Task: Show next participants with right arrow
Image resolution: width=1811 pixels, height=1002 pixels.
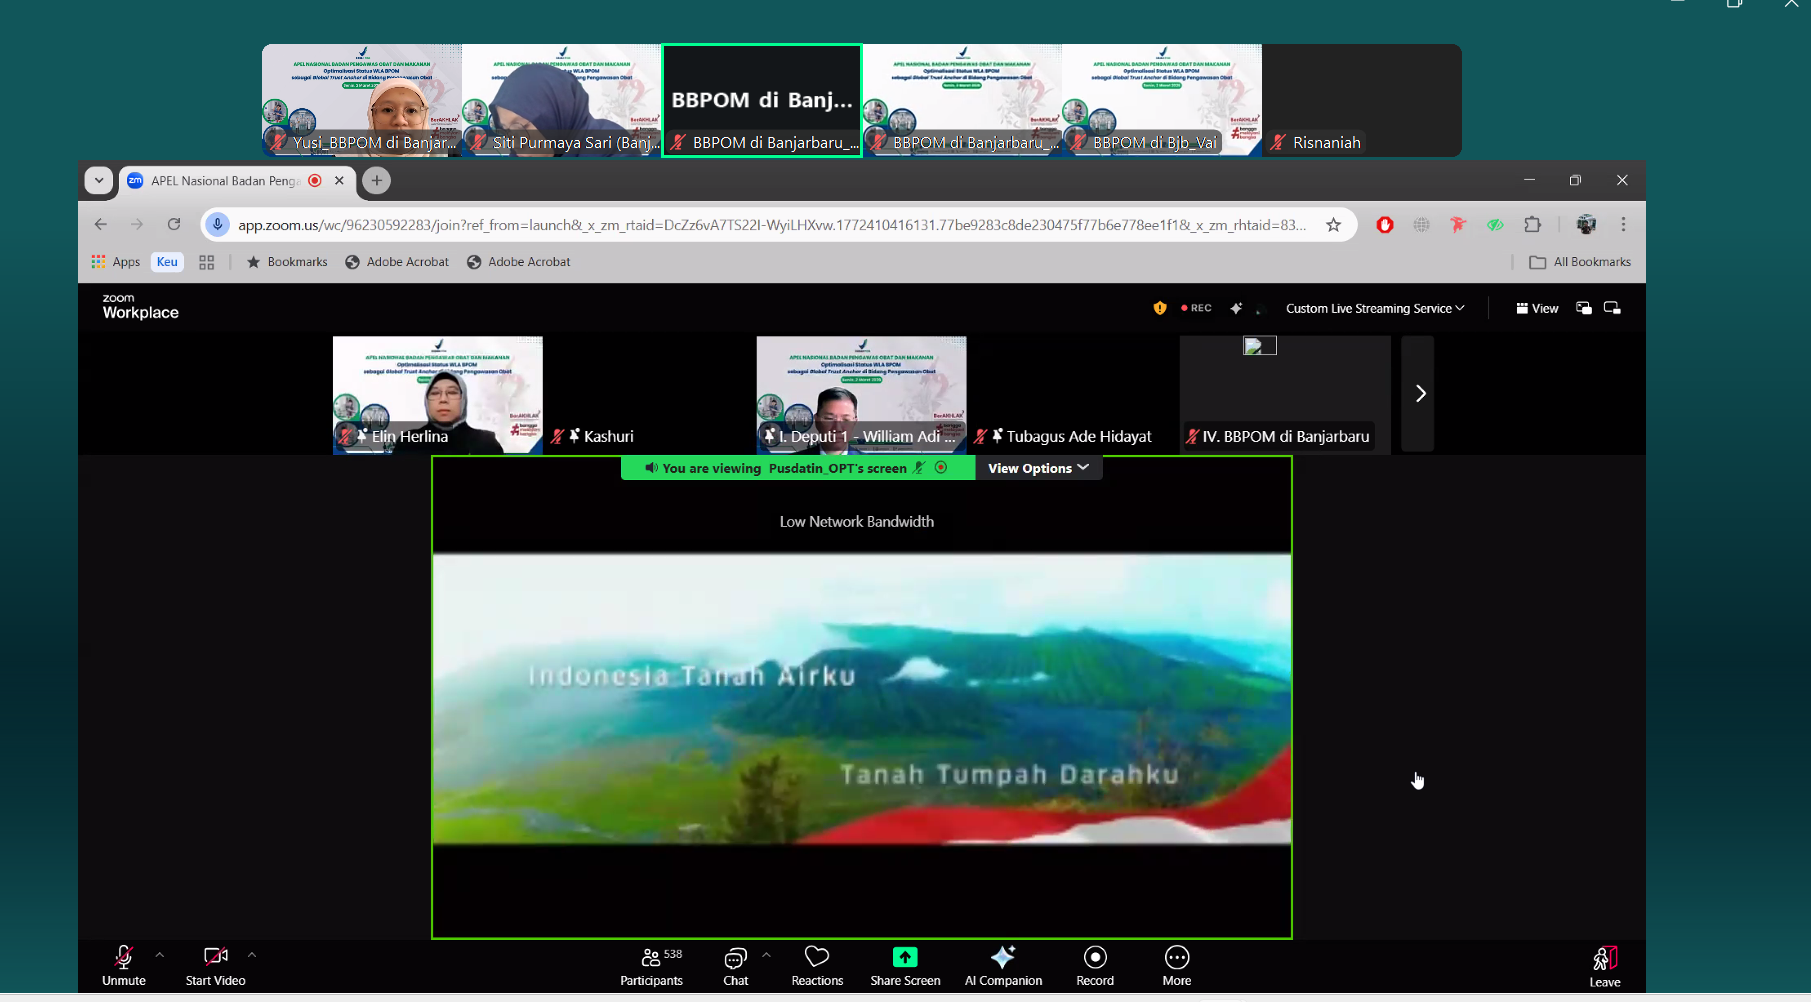Action: [x=1419, y=394]
